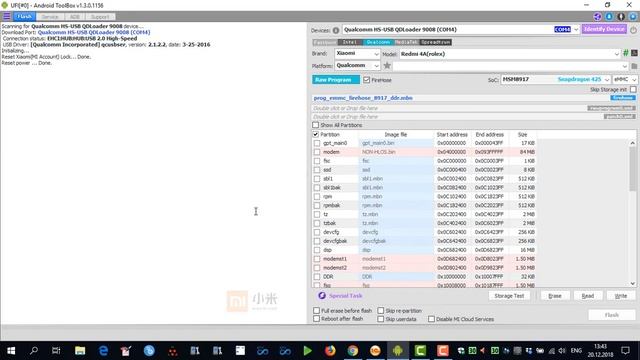Click the Identify Device button
Screen dimensions: 640x360
[x=604, y=29]
